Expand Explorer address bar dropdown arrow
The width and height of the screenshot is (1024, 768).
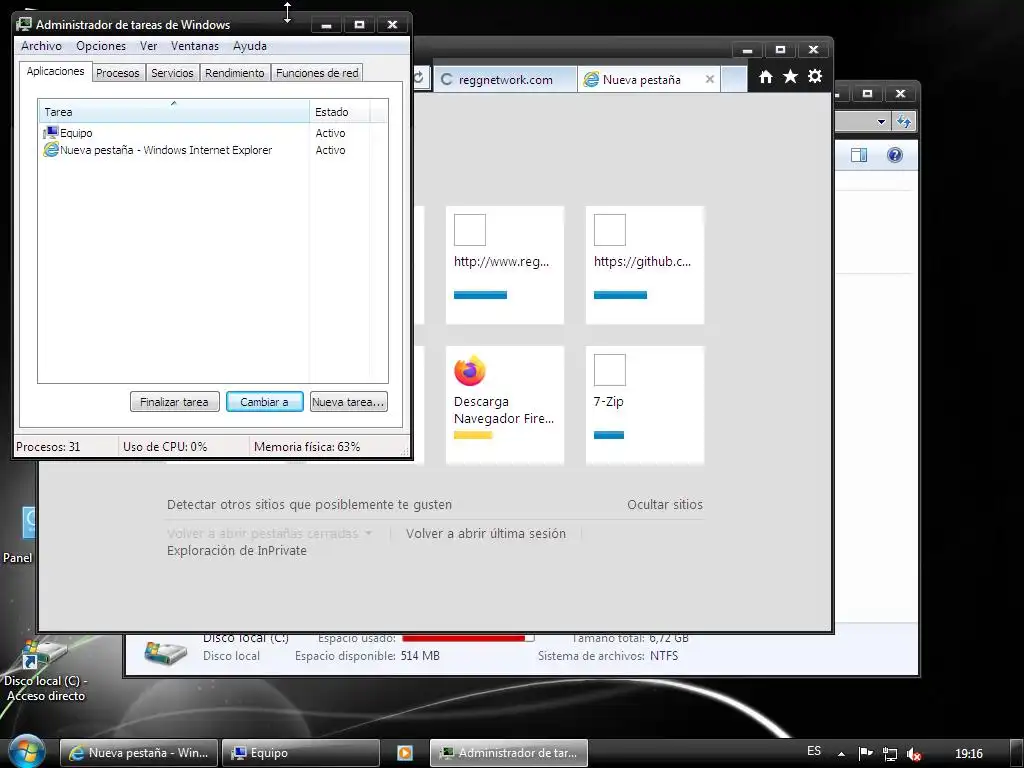881,121
